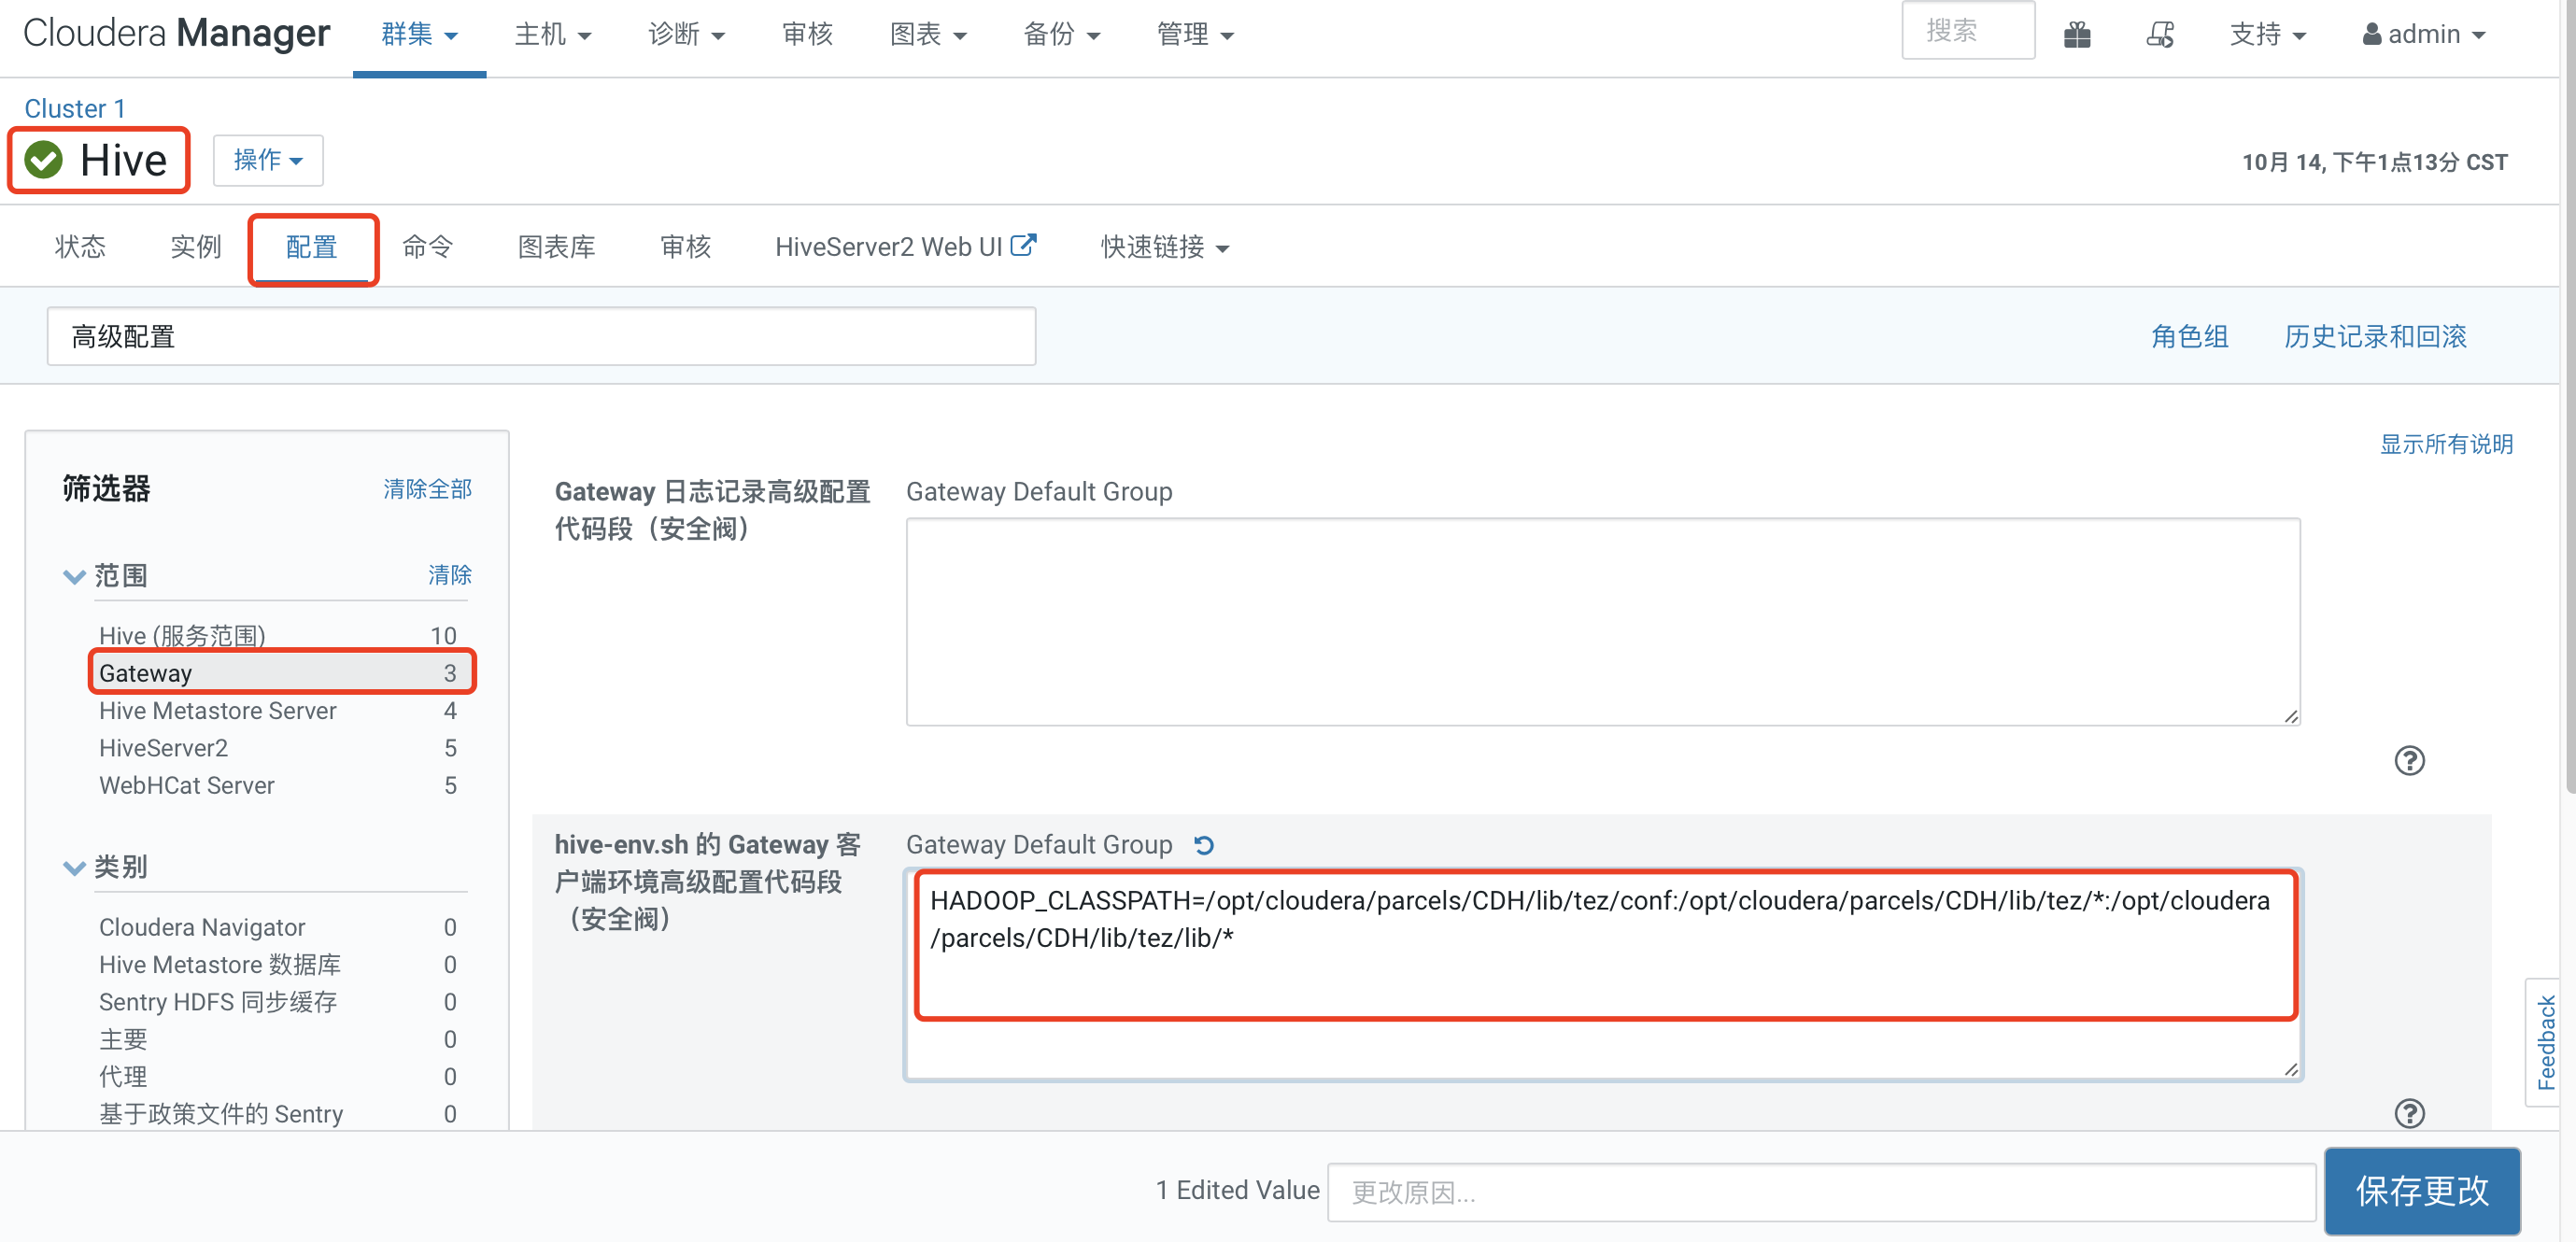Filter by WebHCat Server scope
The width and height of the screenshot is (2576, 1242).
278,785
